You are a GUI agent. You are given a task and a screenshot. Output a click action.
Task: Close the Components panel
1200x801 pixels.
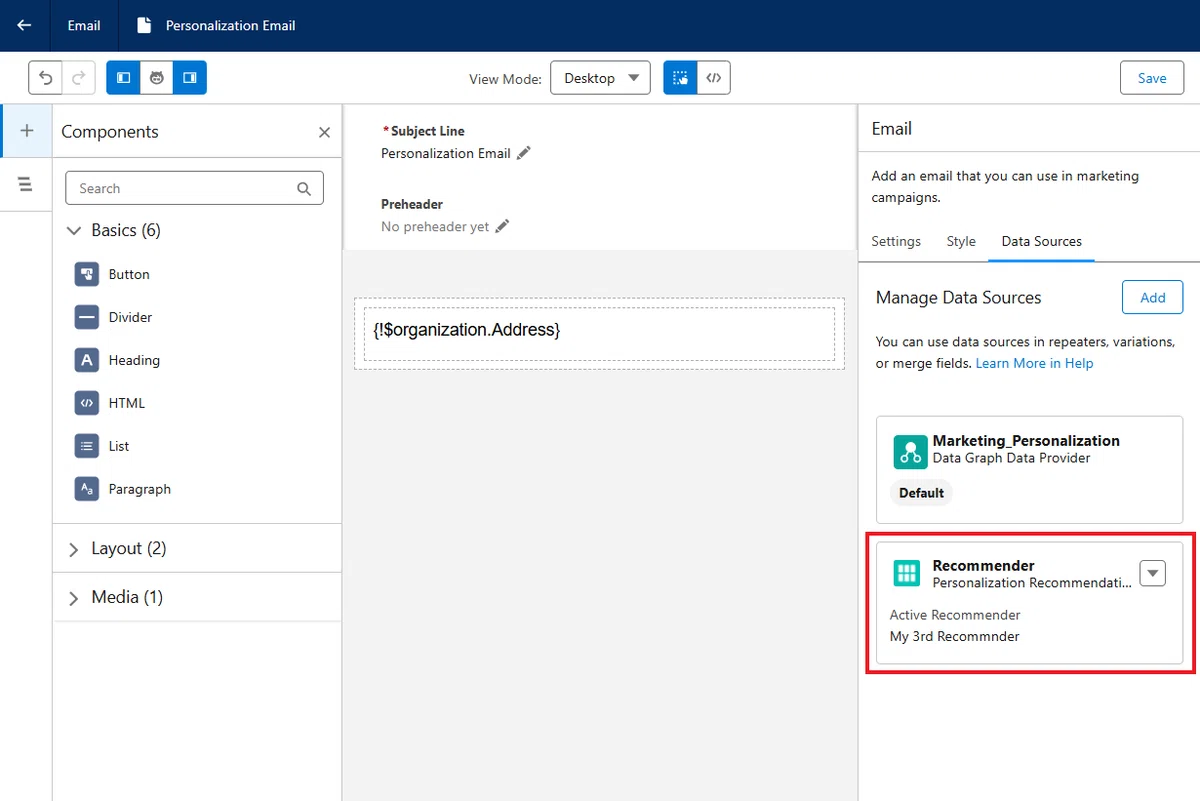coord(324,132)
